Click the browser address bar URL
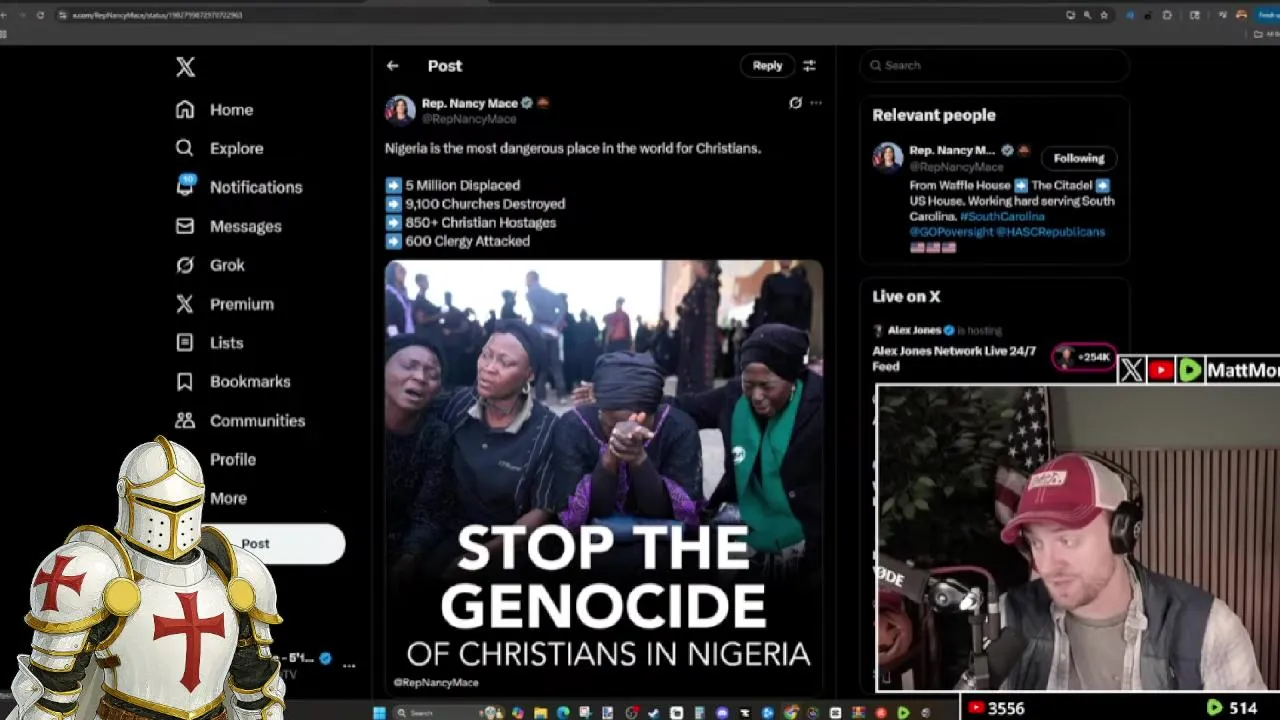1280x720 pixels. [x=157, y=15]
